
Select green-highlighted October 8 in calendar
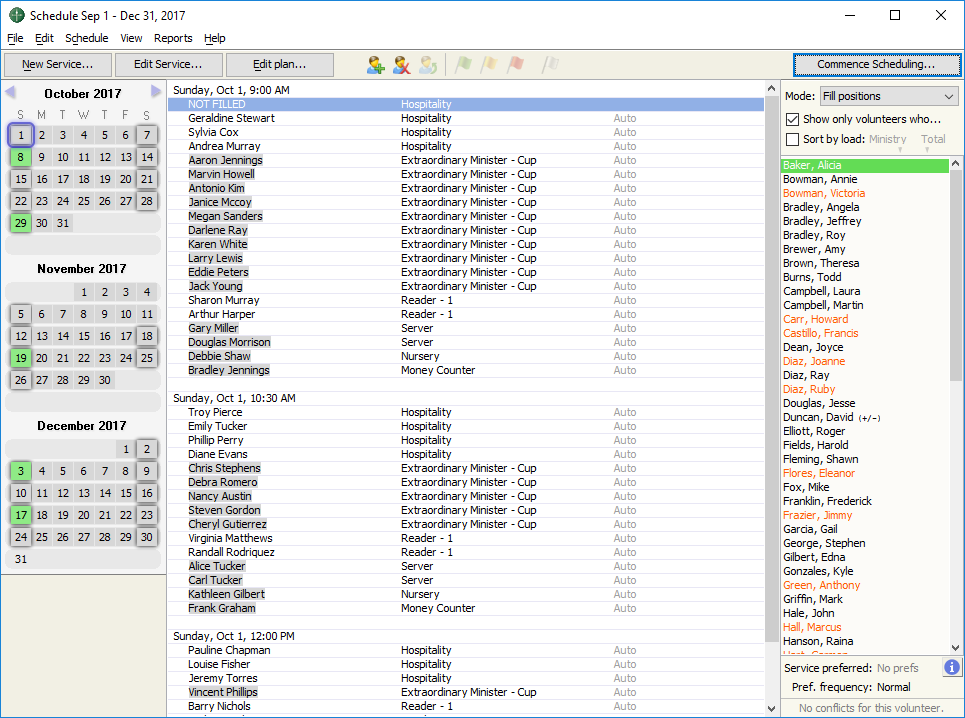pos(21,157)
